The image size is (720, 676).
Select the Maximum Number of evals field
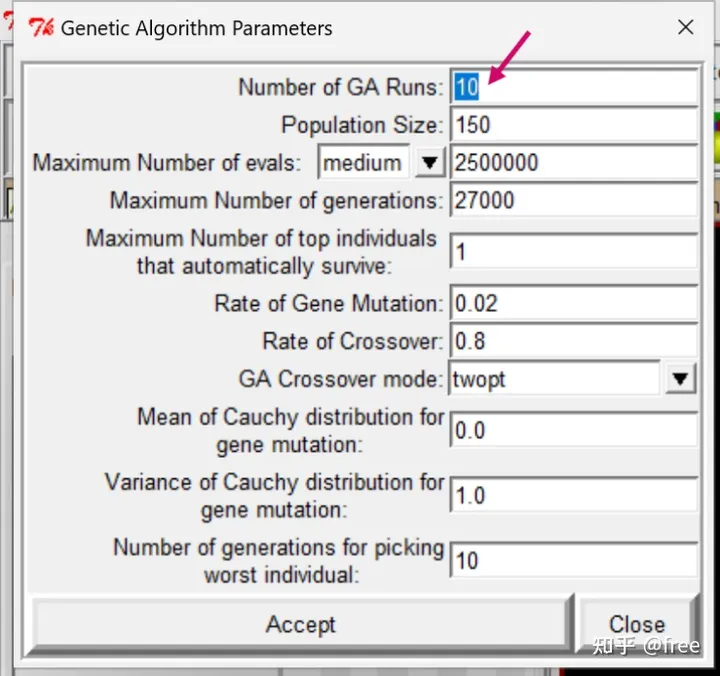click(x=573, y=163)
